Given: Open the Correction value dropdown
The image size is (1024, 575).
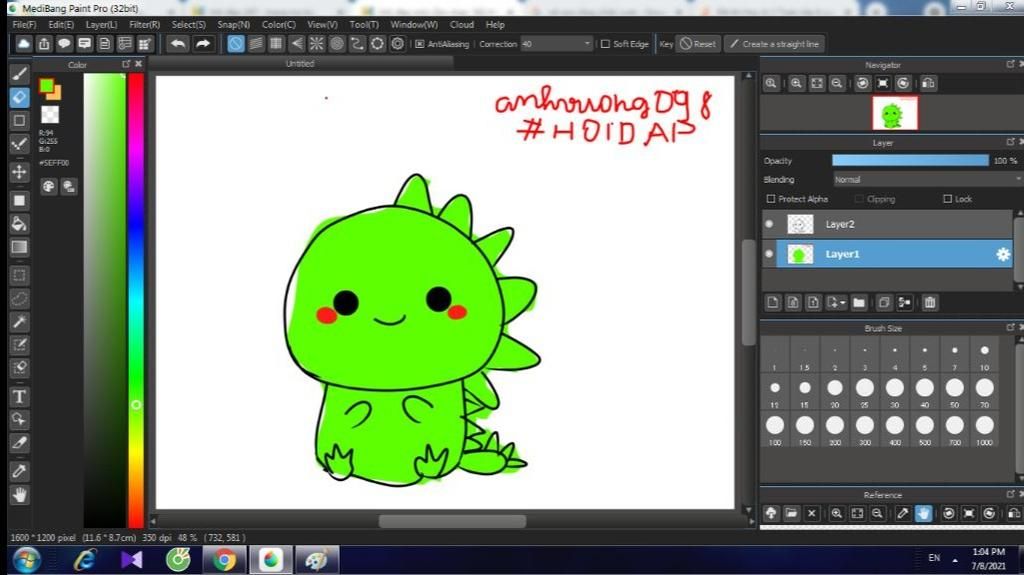Looking at the screenshot, I should (x=556, y=44).
